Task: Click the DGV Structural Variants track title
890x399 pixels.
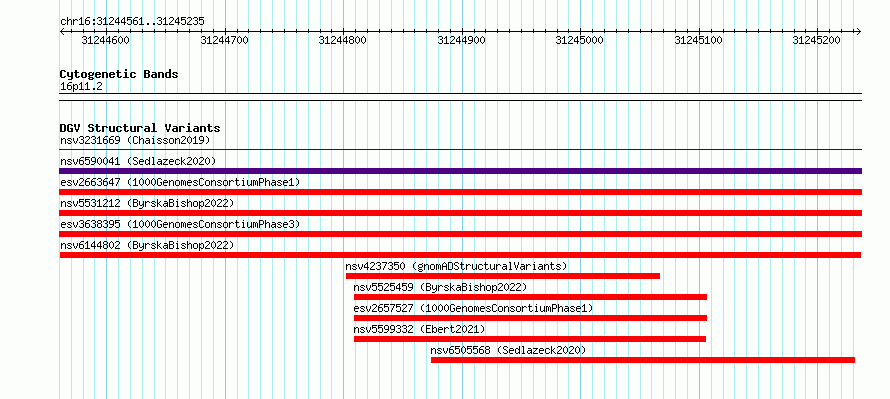Action: [x=140, y=128]
